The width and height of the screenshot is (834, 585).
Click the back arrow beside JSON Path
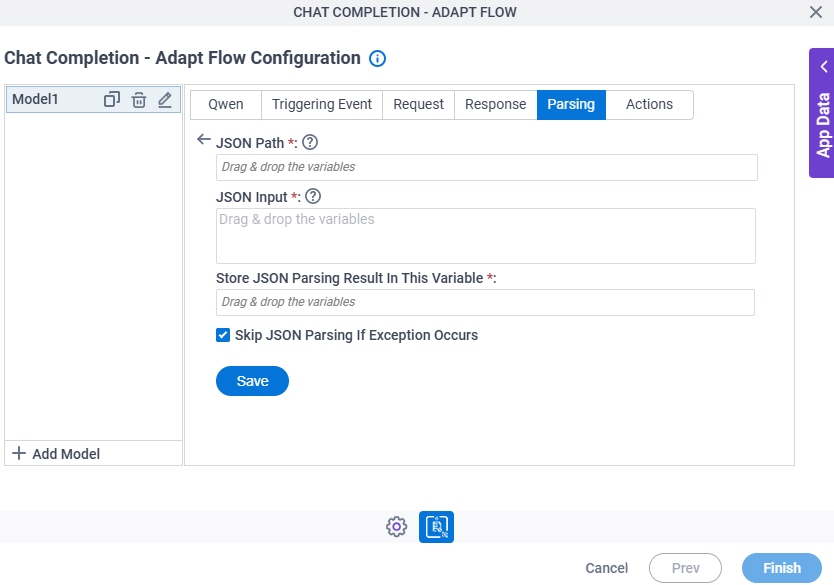click(204, 139)
